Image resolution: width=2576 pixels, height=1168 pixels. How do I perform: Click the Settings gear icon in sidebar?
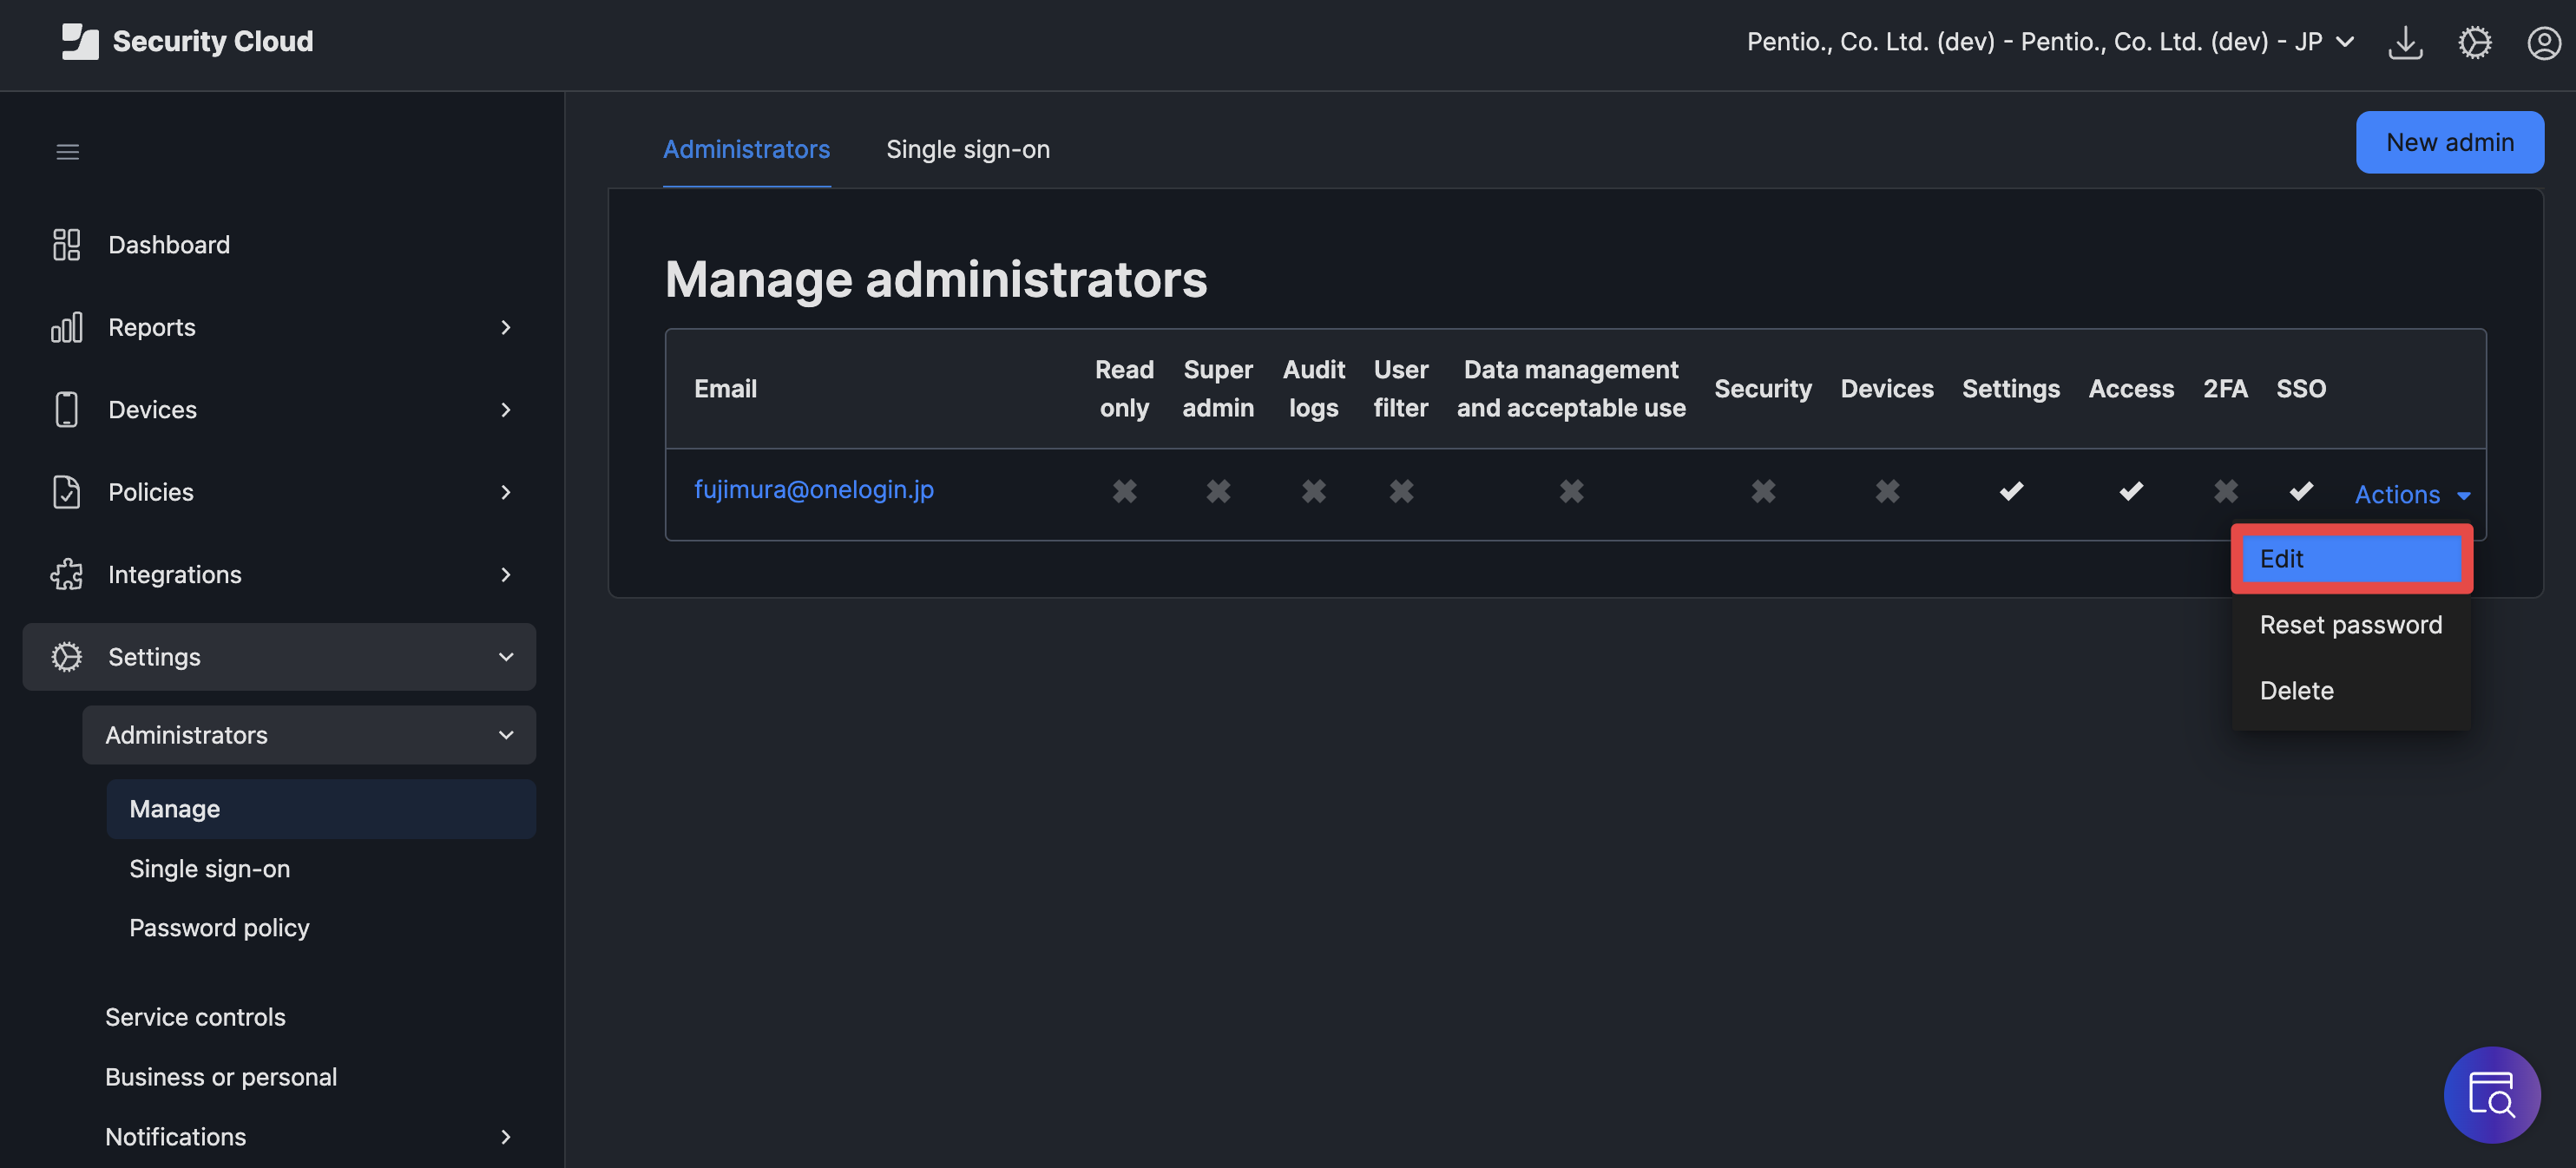click(x=66, y=656)
